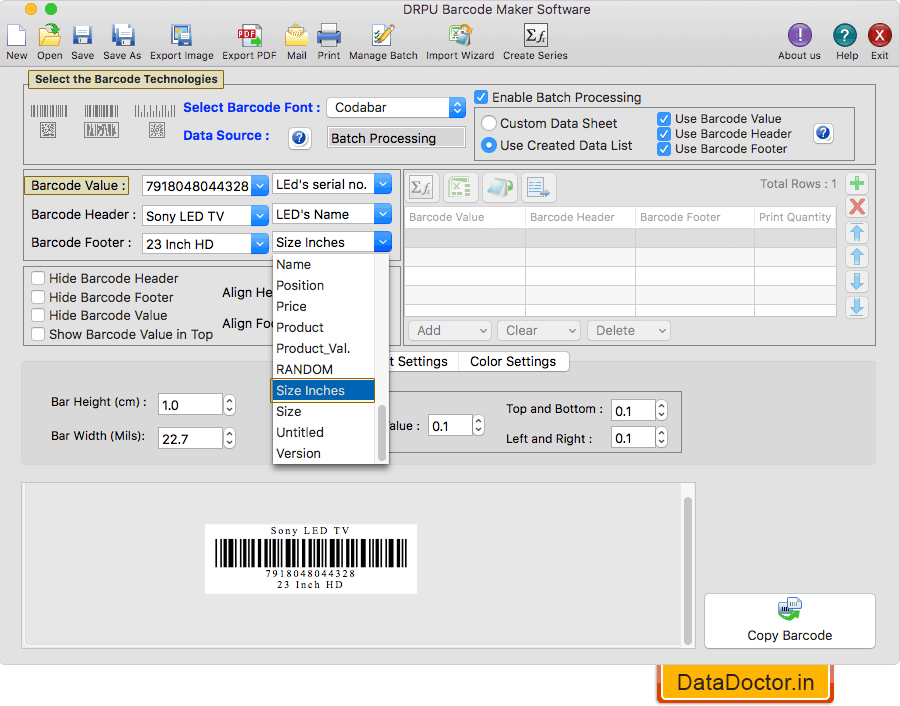The image size is (900, 706).
Task: Click the Print Quantity column heading
Action: [x=795, y=217]
